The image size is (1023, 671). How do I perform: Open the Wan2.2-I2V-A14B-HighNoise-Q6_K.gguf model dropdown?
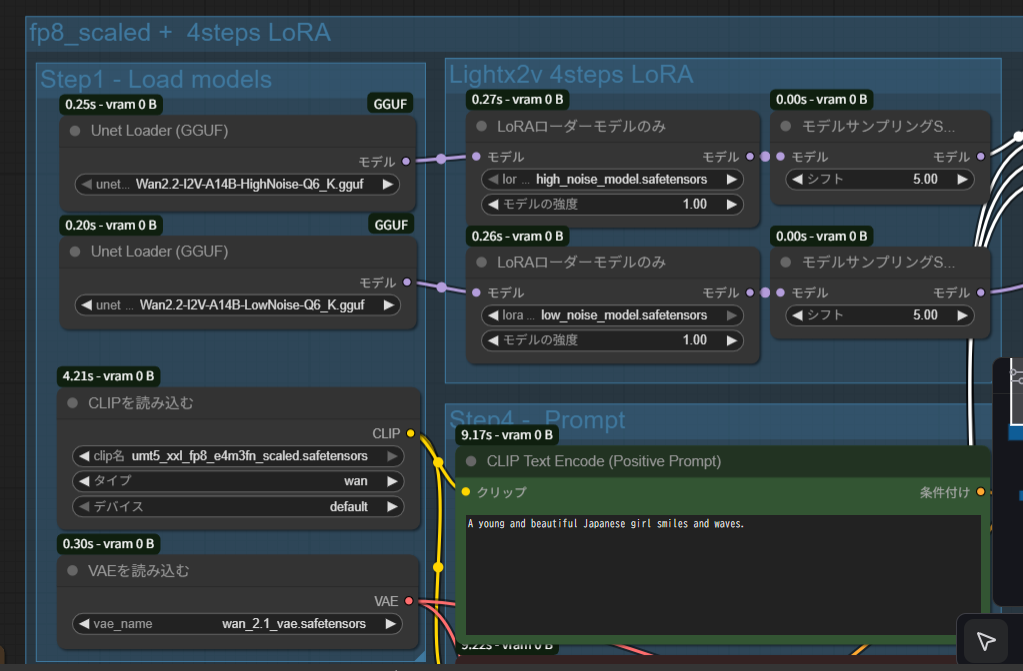click(x=237, y=185)
